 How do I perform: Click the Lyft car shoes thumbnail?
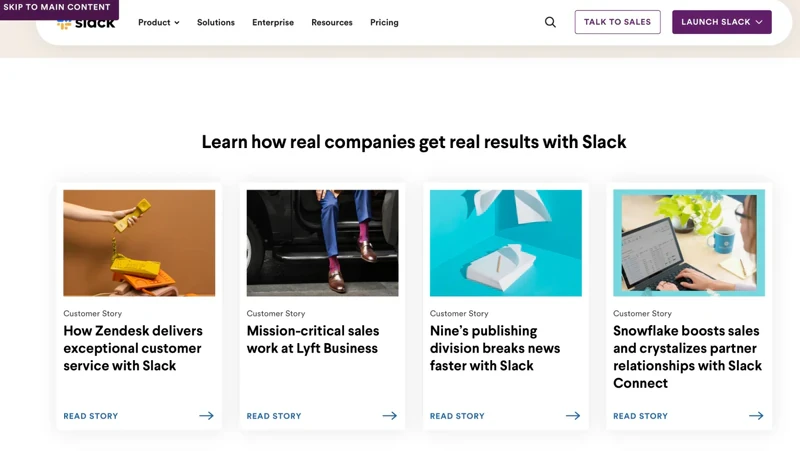pos(322,243)
